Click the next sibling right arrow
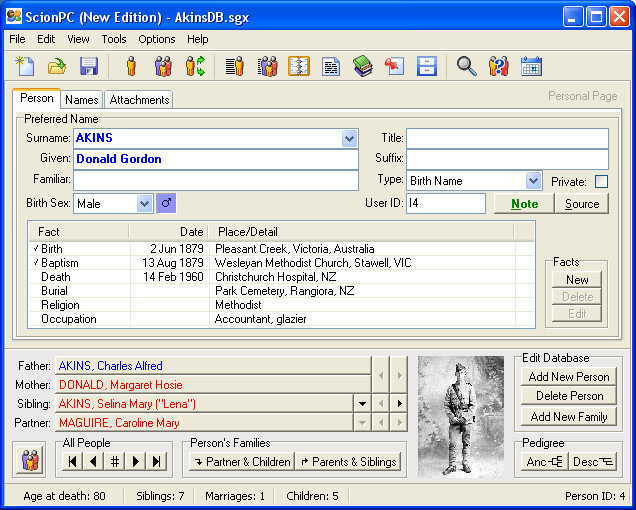Image resolution: width=636 pixels, height=510 pixels. (400, 404)
